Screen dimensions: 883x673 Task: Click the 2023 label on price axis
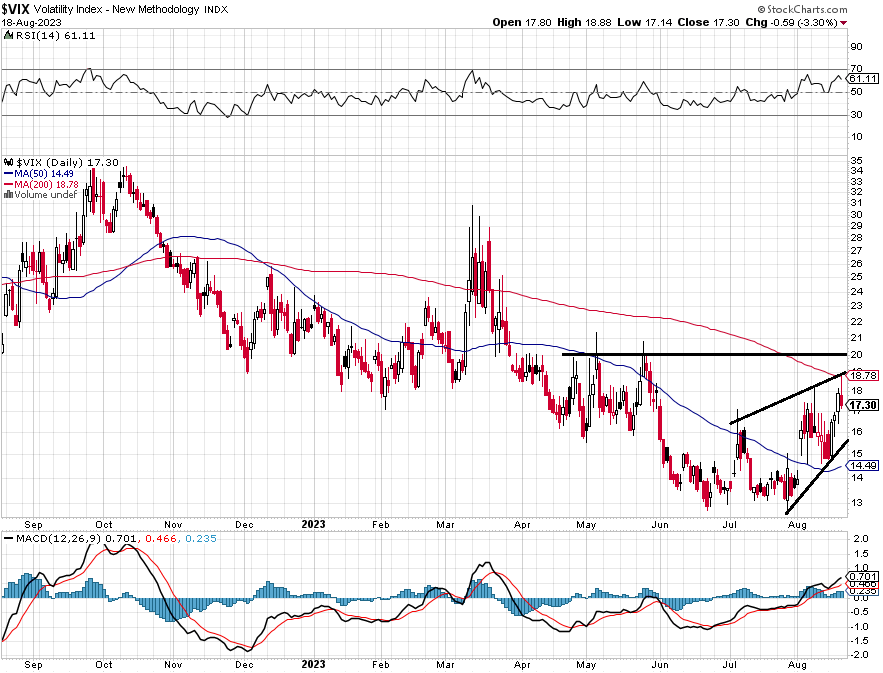pos(313,524)
